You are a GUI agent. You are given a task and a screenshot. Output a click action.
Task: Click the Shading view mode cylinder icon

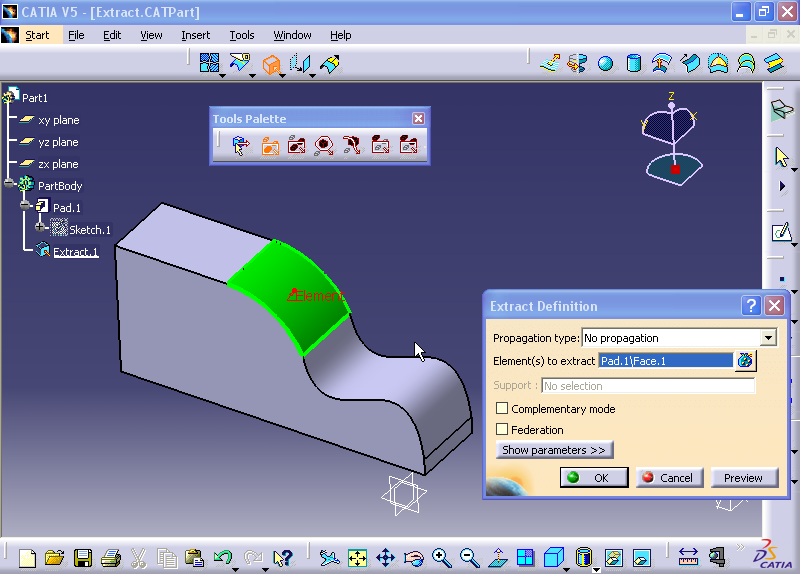point(583,557)
